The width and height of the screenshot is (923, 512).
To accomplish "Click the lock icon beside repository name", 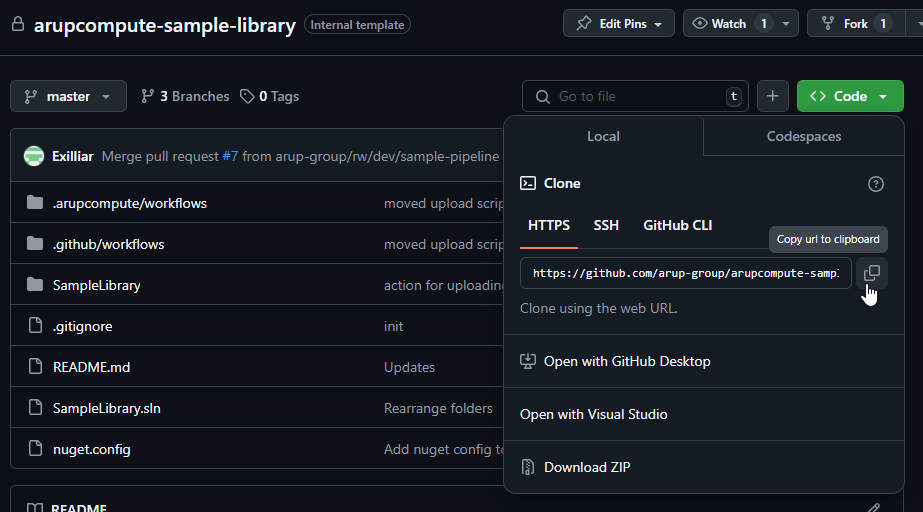I will (x=18, y=24).
